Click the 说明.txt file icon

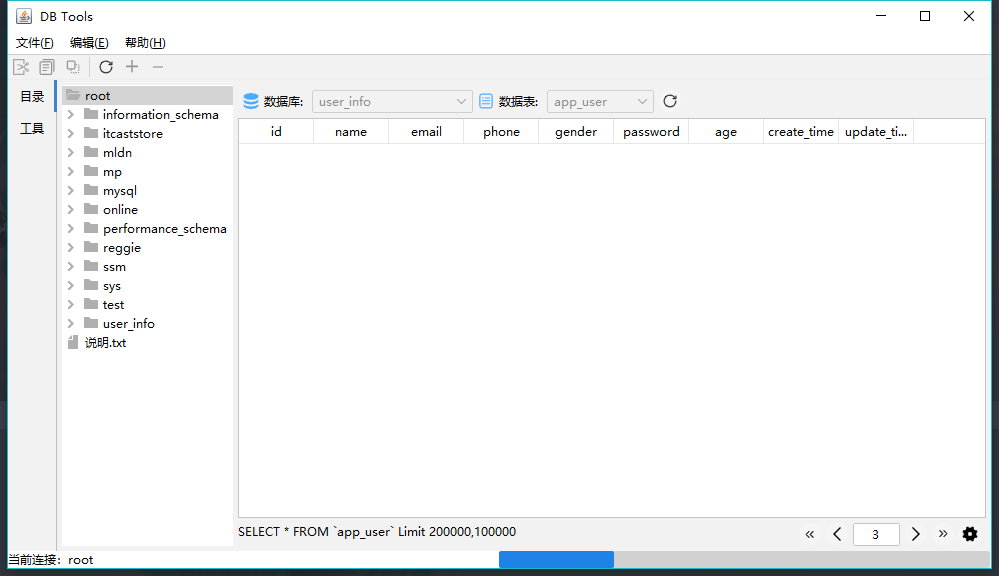pos(73,343)
